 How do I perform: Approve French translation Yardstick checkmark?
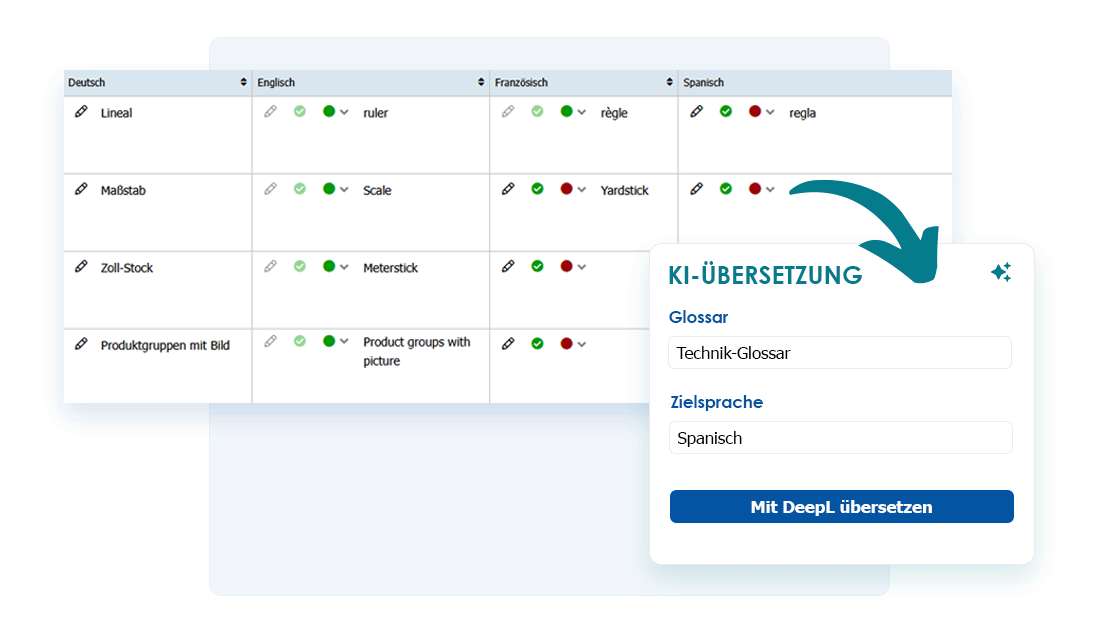(537, 189)
